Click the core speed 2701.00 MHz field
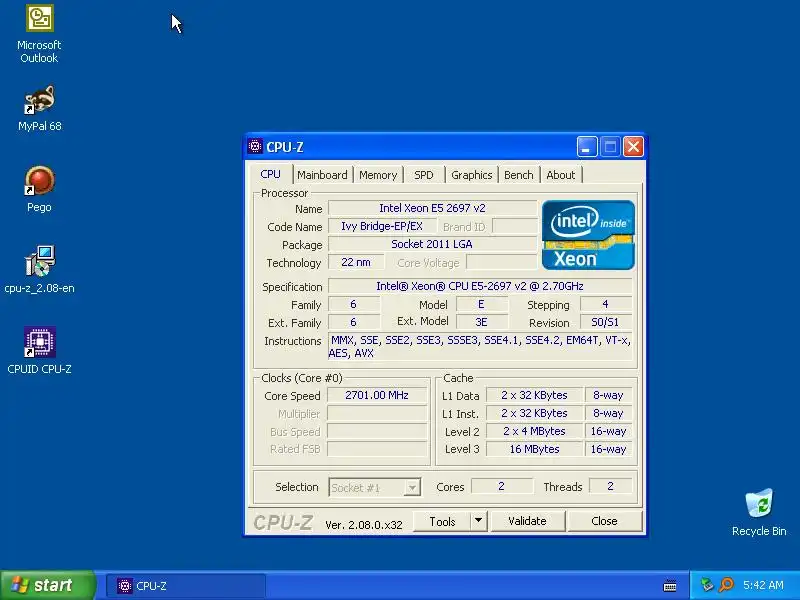 point(377,395)
